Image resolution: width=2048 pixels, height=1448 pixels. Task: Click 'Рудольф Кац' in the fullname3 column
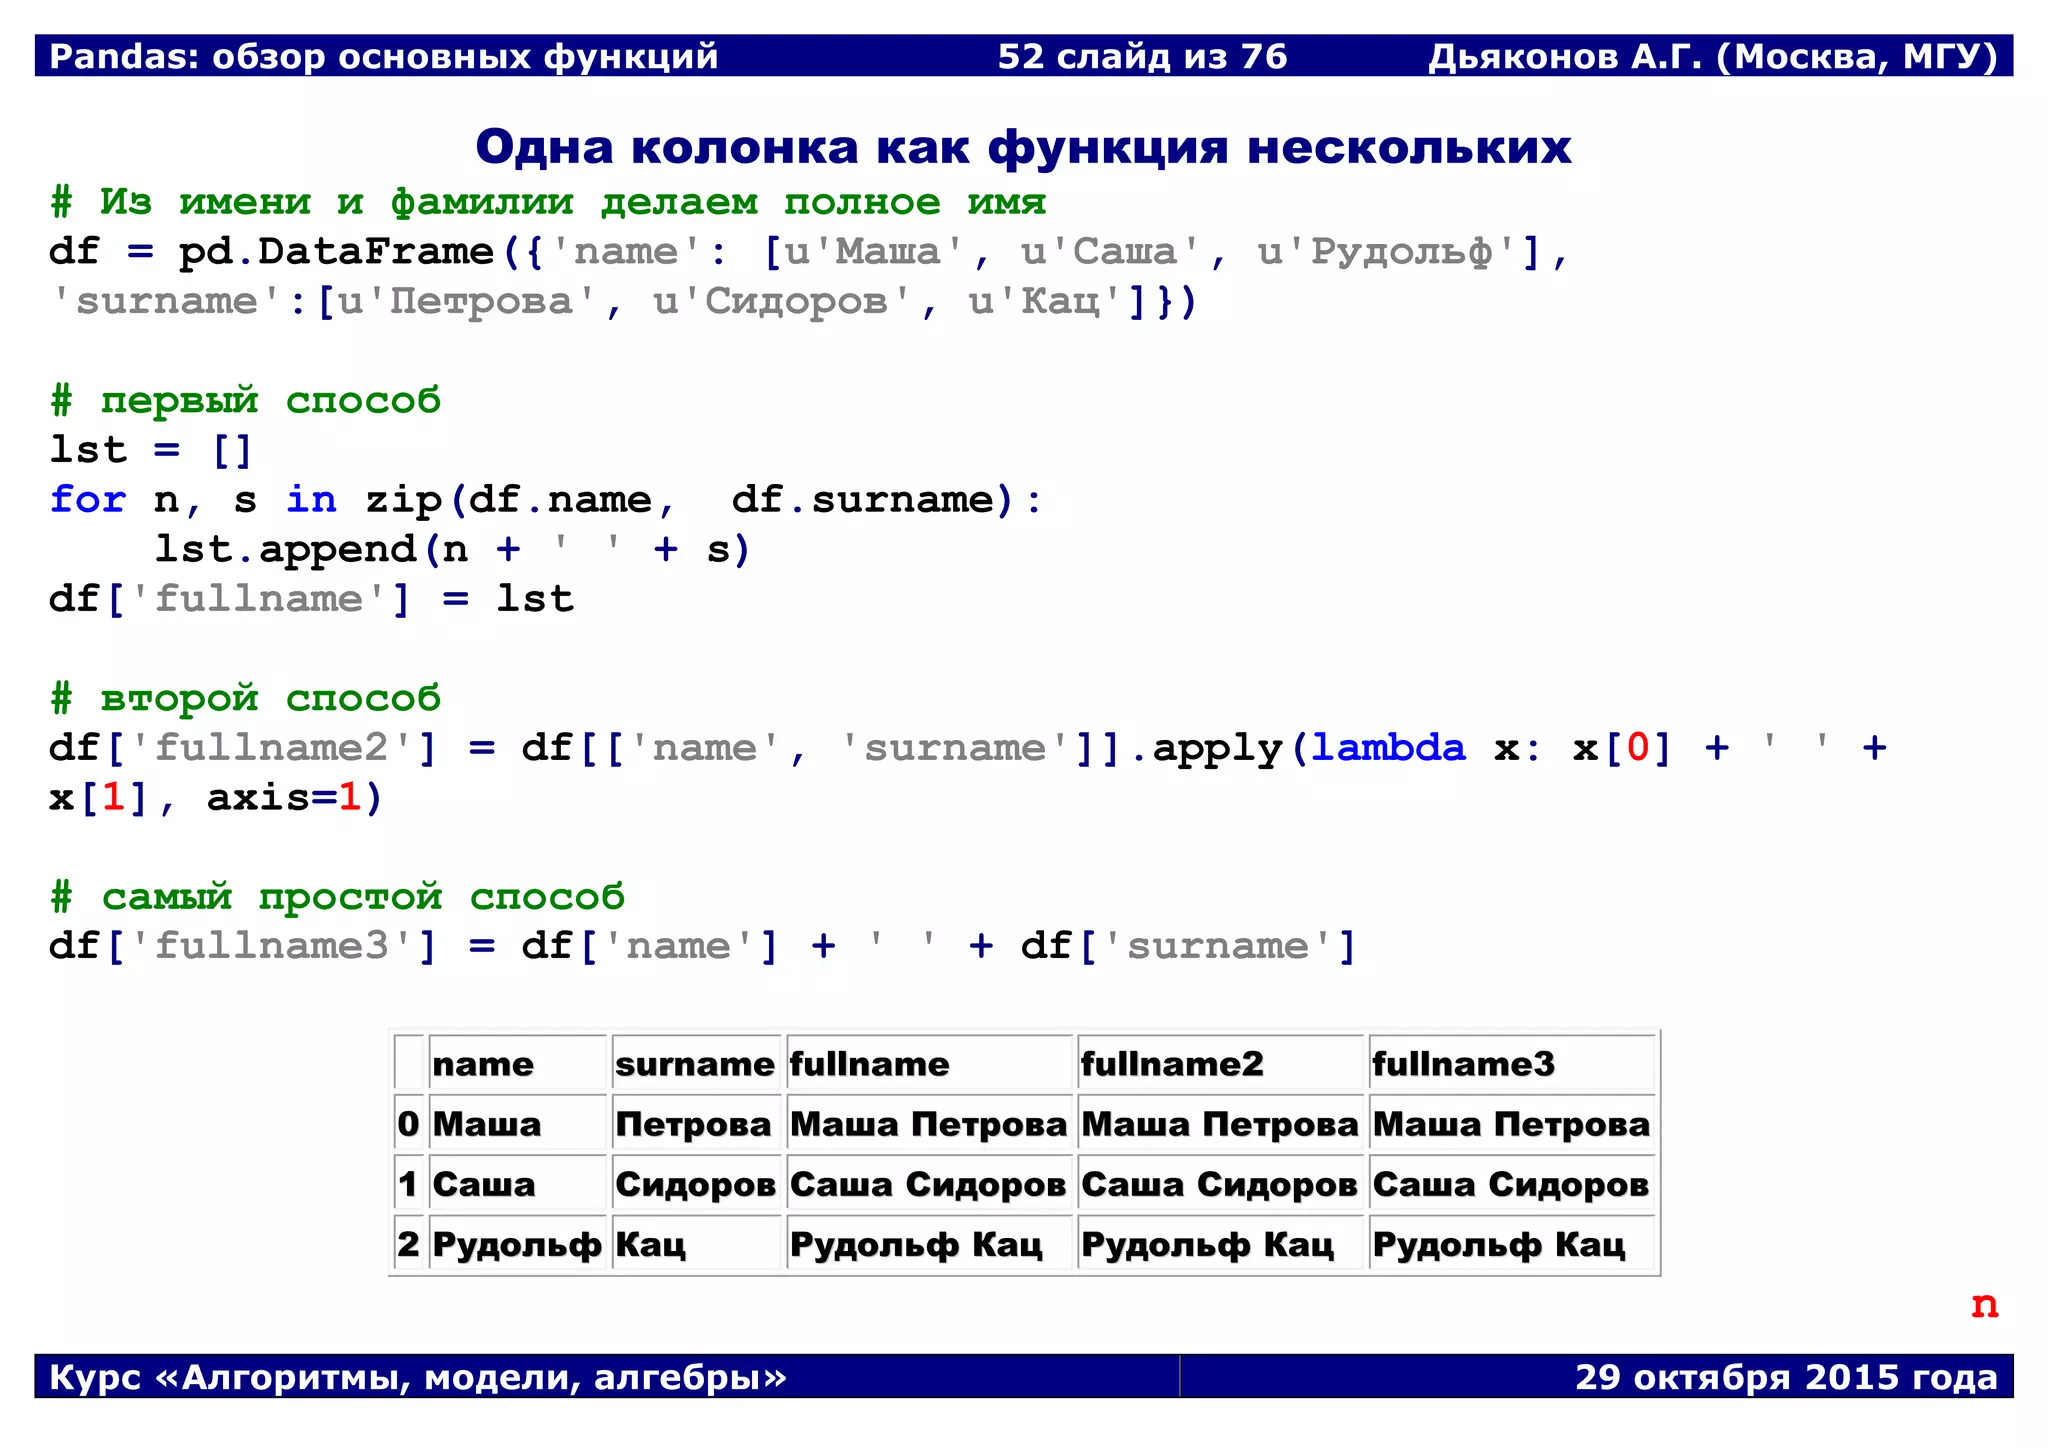1512,1243
